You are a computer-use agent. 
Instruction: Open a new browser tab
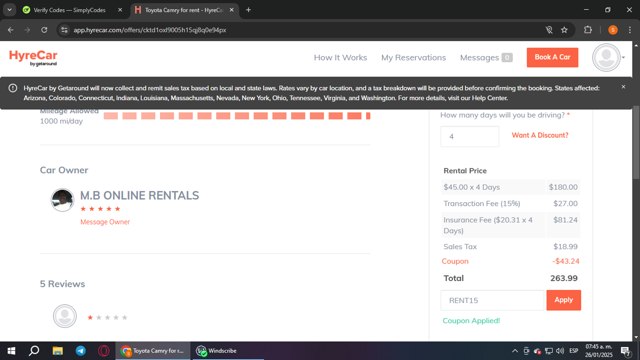click(248, 10)
